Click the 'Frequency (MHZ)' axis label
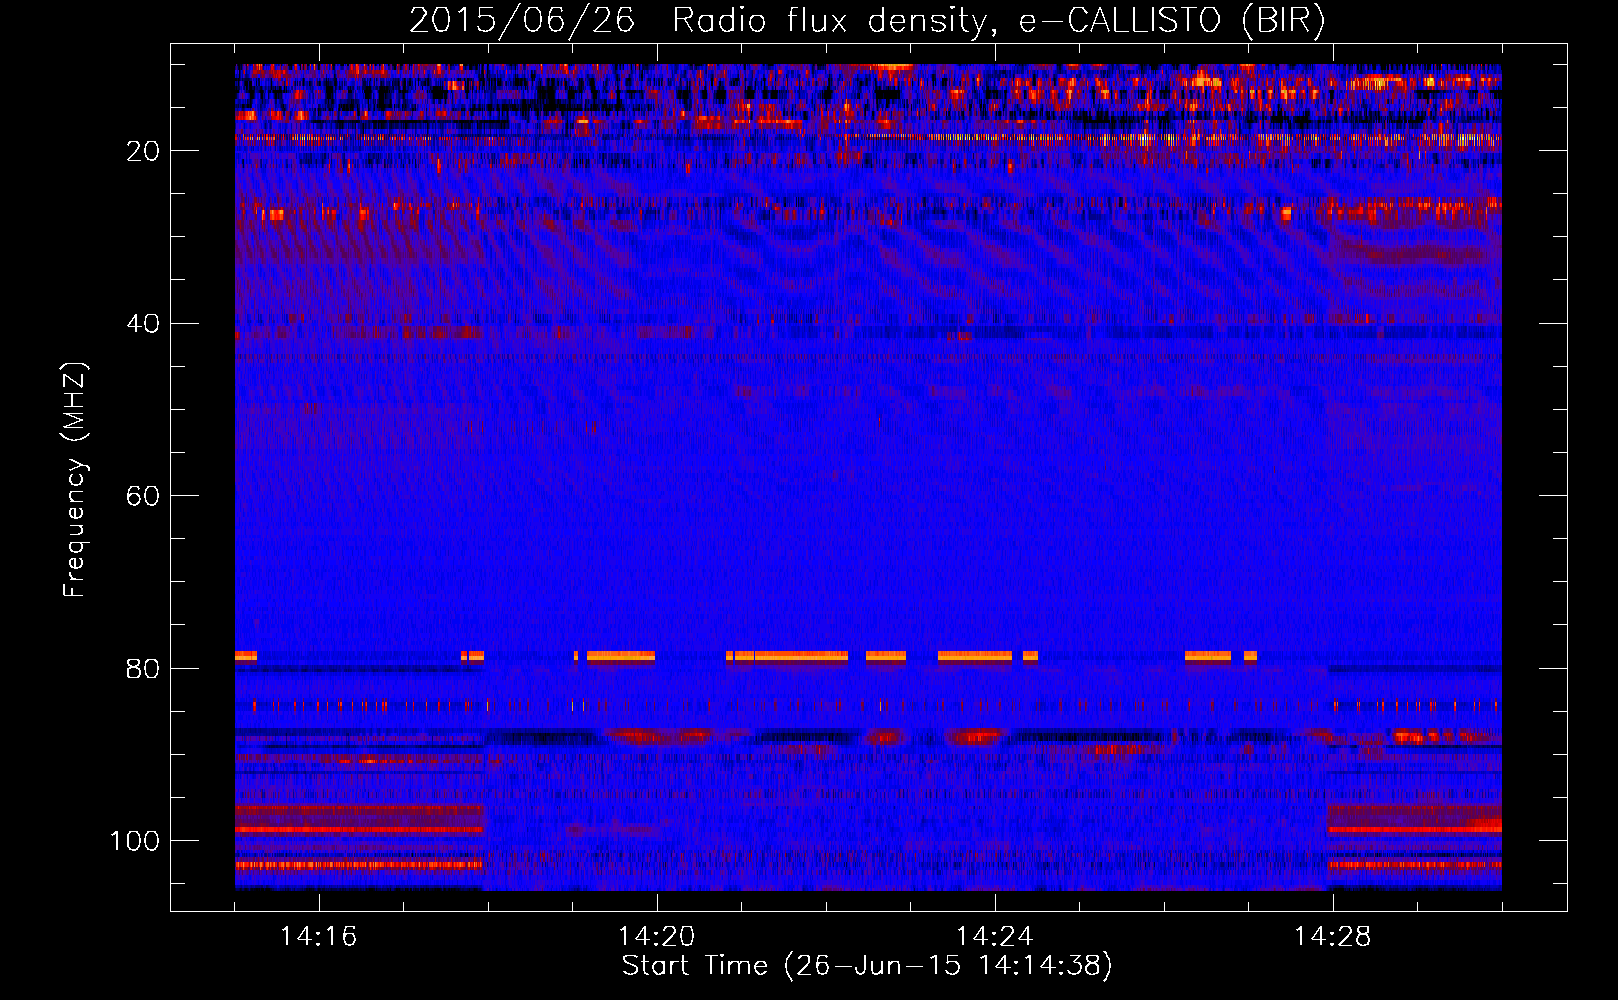This screenshot has width=1618, height=1000. click(75, 480)
